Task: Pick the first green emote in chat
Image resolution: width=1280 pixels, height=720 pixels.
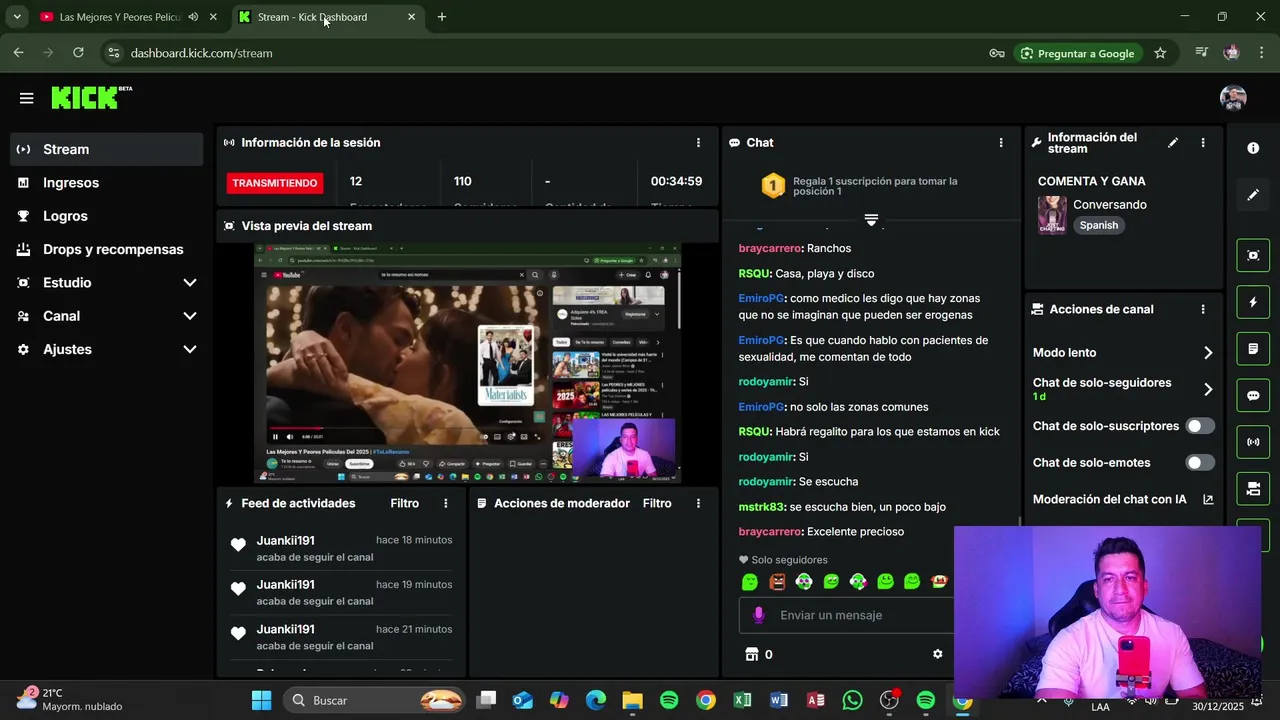Action: 750,582
